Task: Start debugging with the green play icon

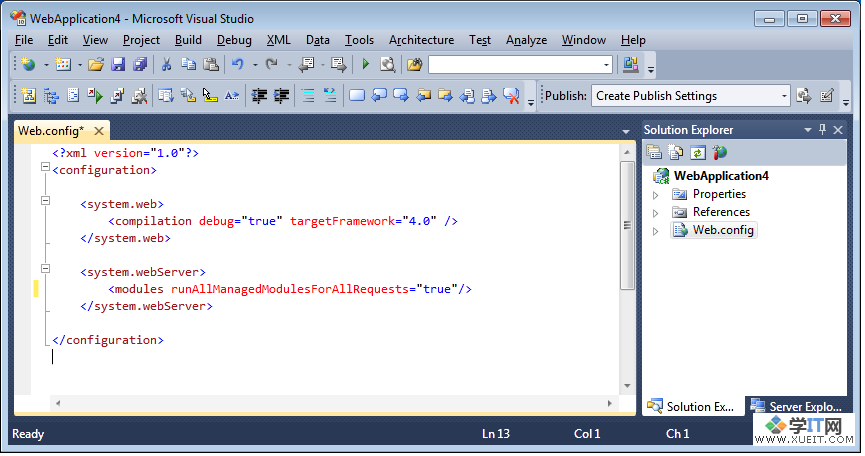Action: point(365,65)
